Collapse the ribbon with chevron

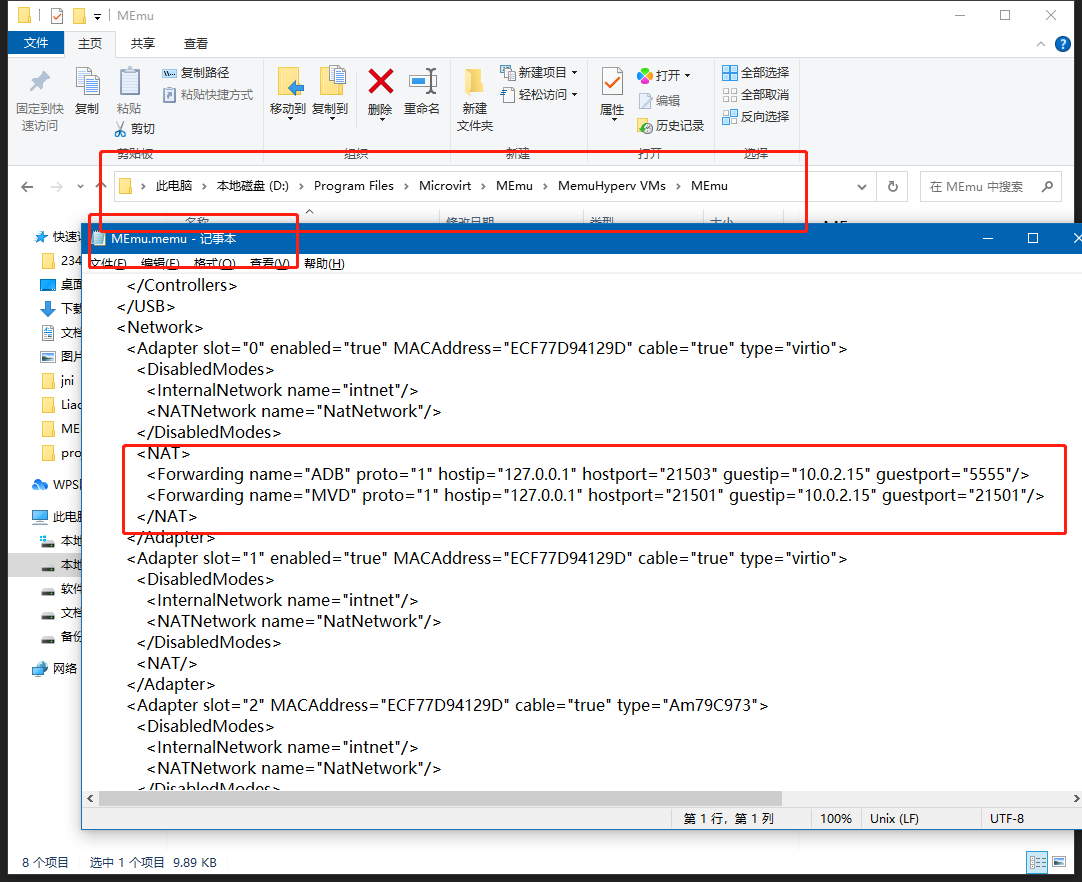point(1040,44)
